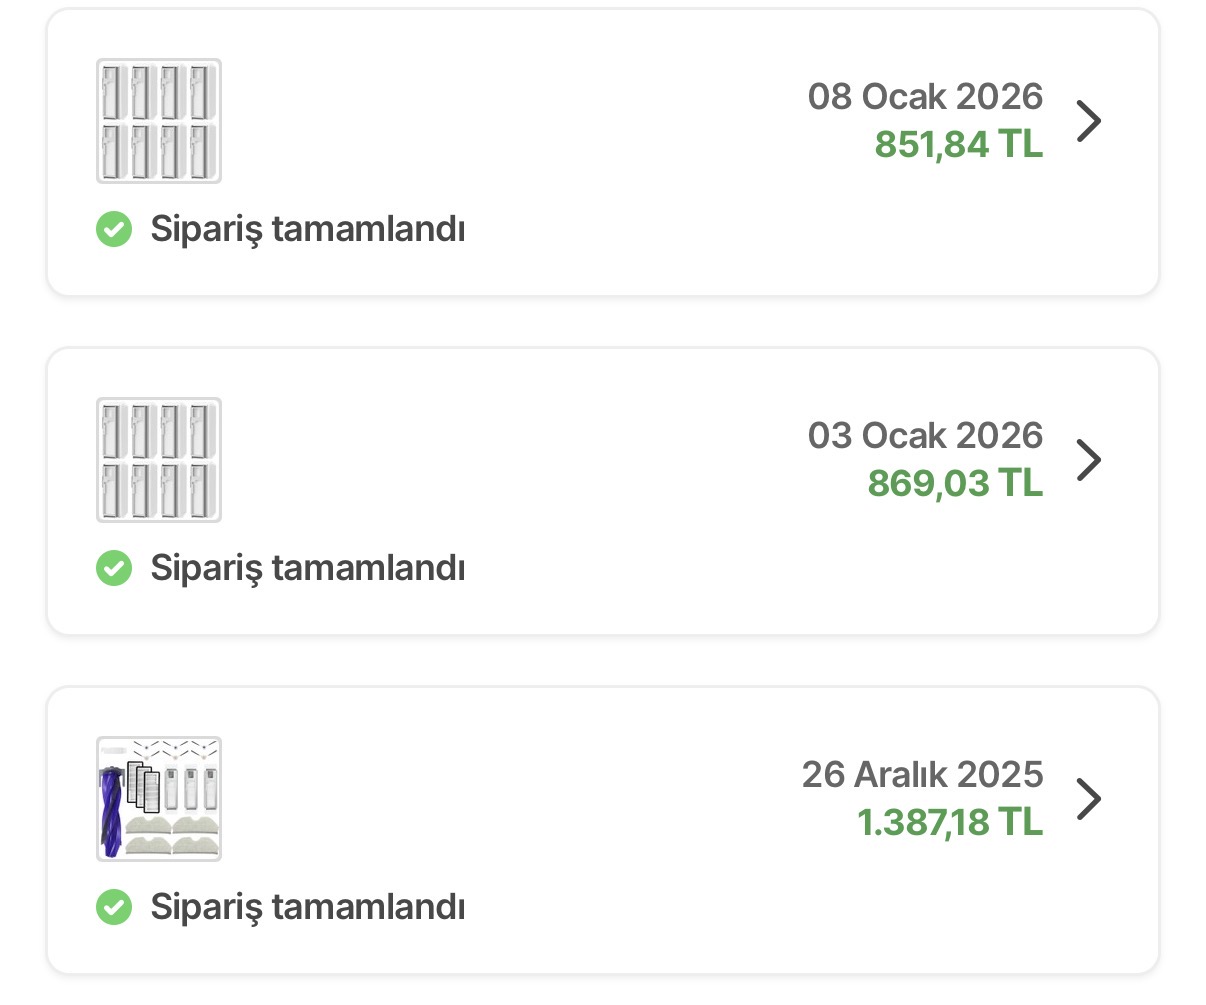Select the "03 Ocak 2026" date label
This screenshot has width=1206, height=1005.
pyautogui.click(x=925, y=436)
